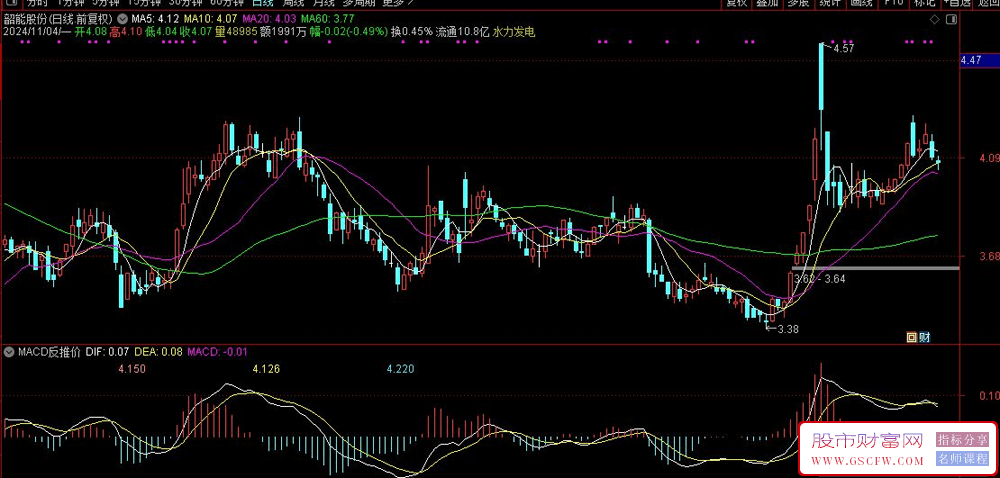Switch to the 月线 monthly chart
The image size is (1000, 478).
coord(324,3)
